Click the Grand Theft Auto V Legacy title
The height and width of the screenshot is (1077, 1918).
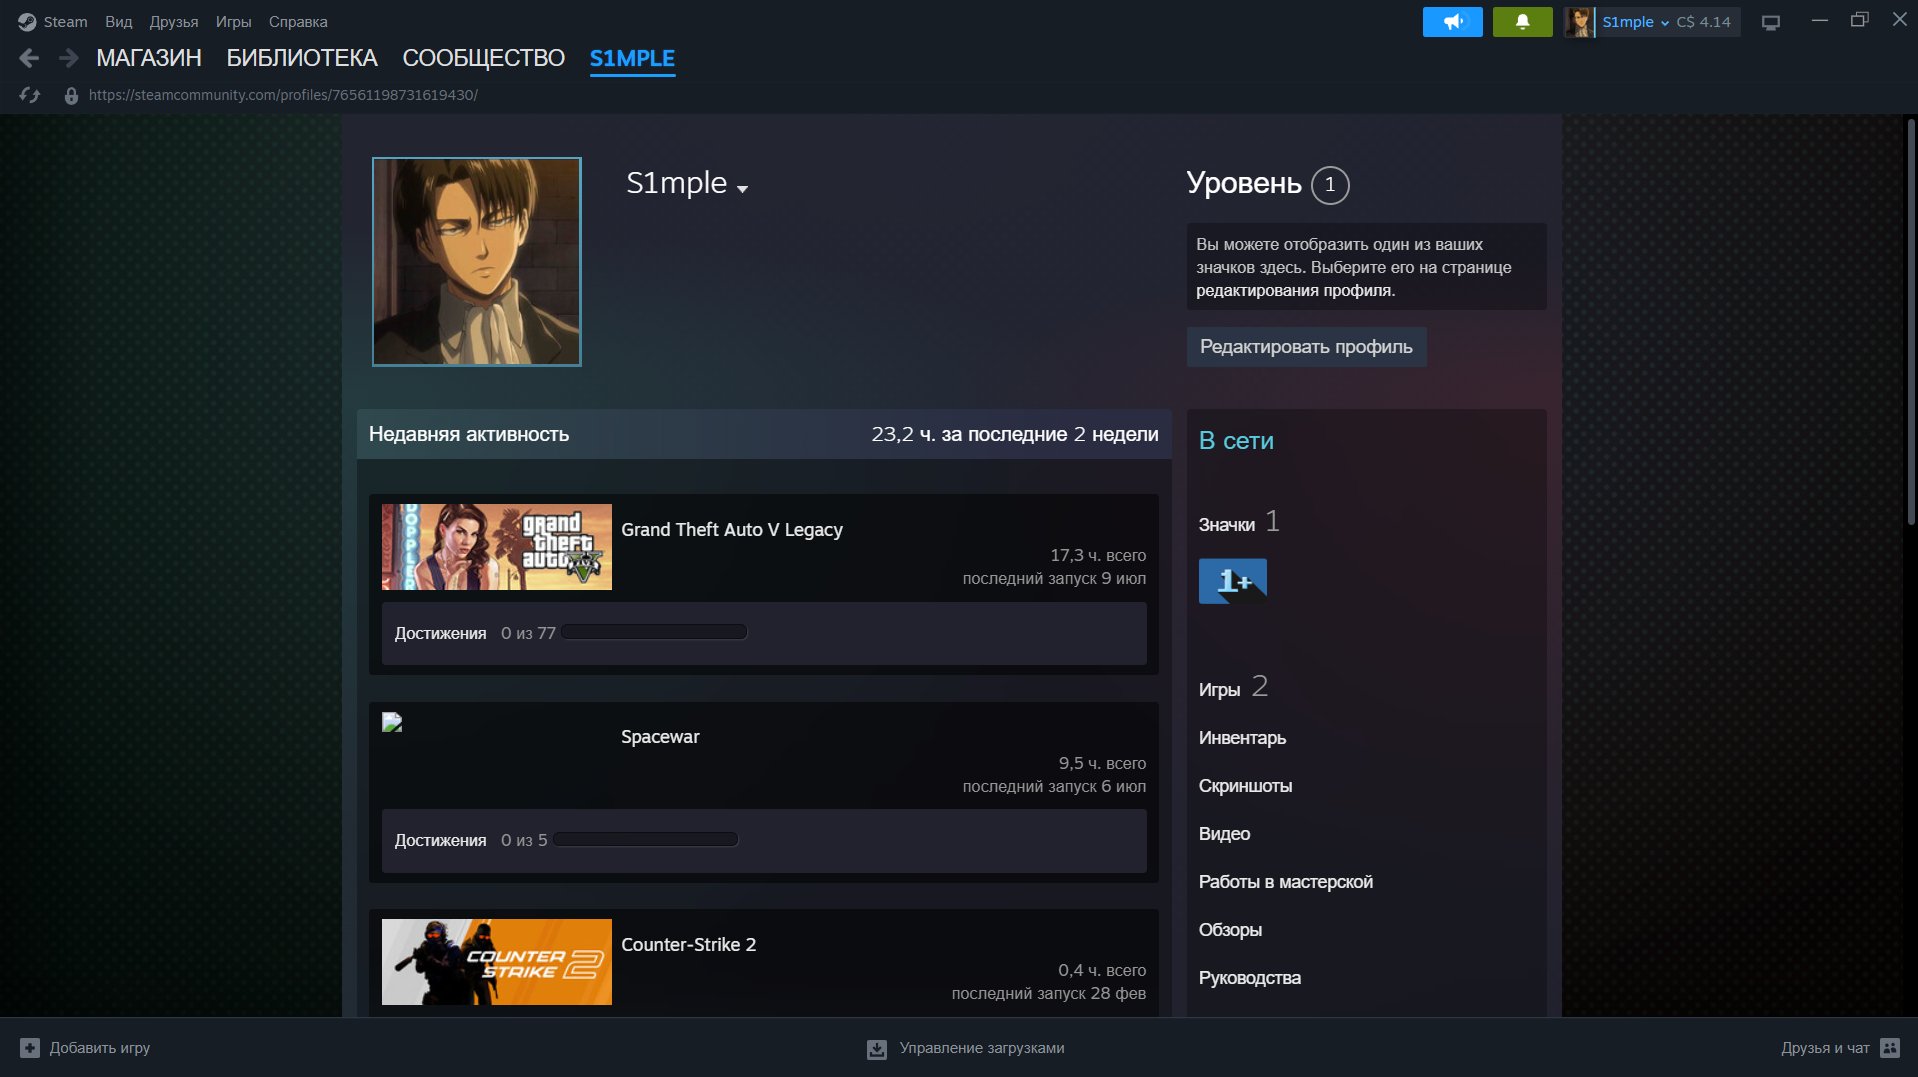[x=732, y=530]
